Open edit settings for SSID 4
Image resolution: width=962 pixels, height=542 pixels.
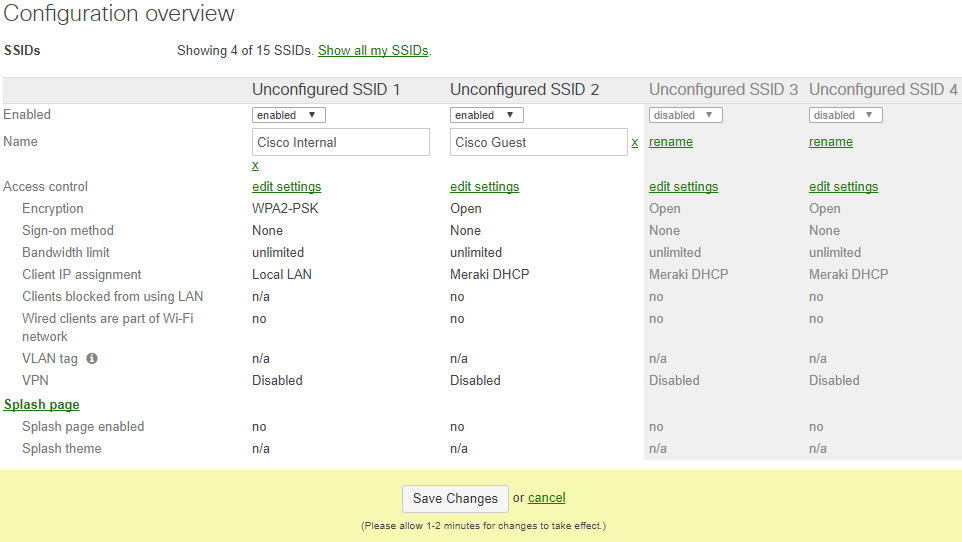click(x=844, y=187)
